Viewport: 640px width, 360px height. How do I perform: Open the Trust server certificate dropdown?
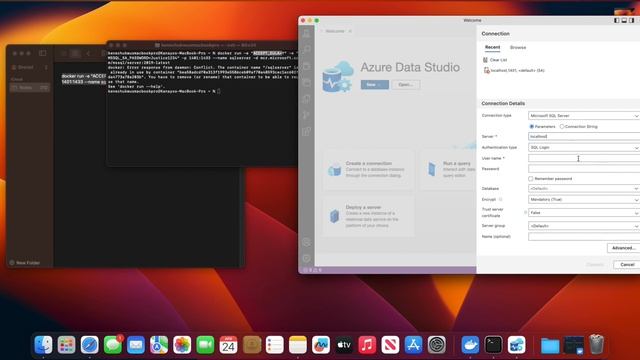(584, 213)
